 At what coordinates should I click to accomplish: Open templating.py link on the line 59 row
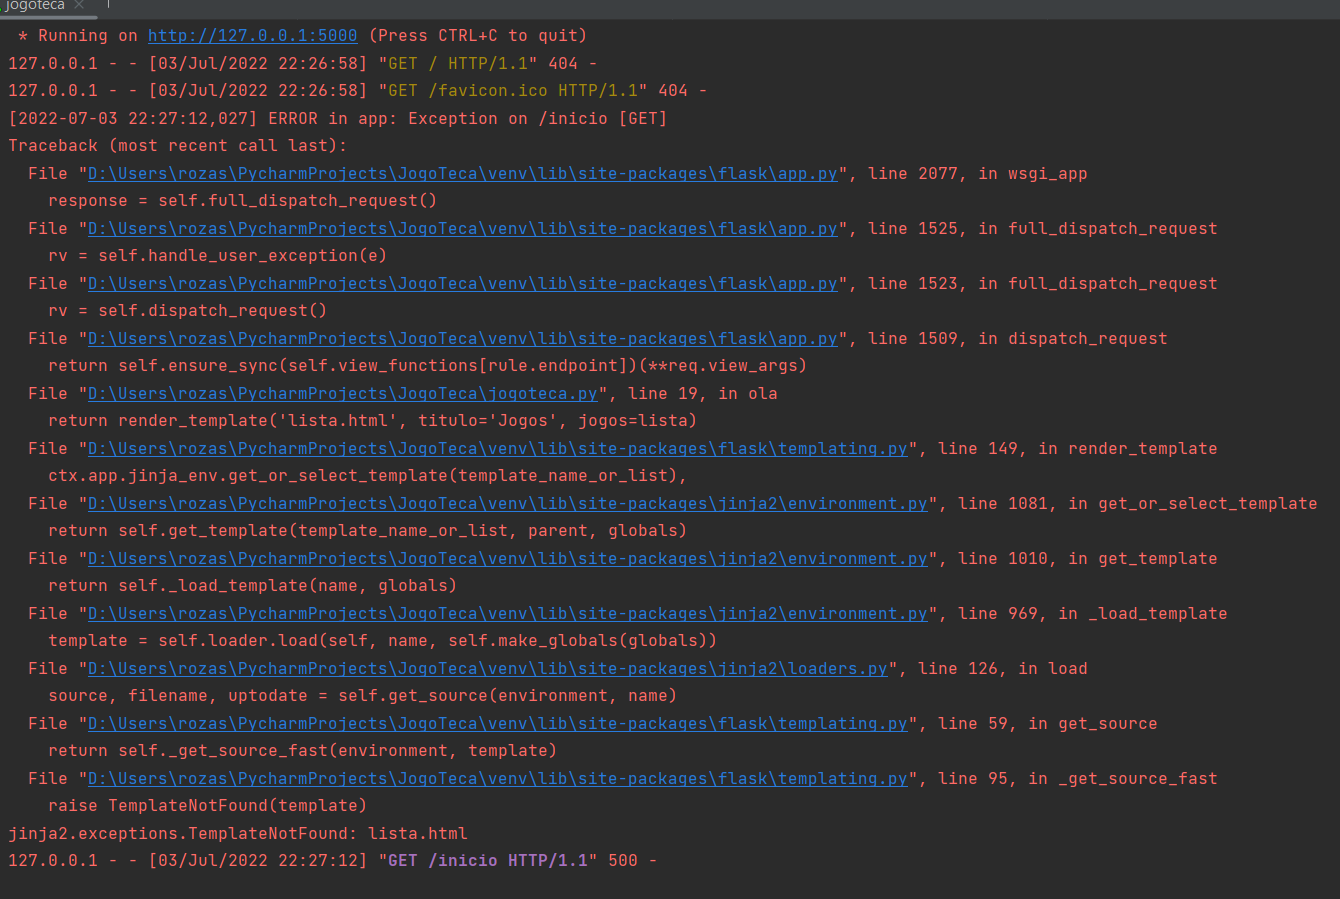tap(498, 724)
